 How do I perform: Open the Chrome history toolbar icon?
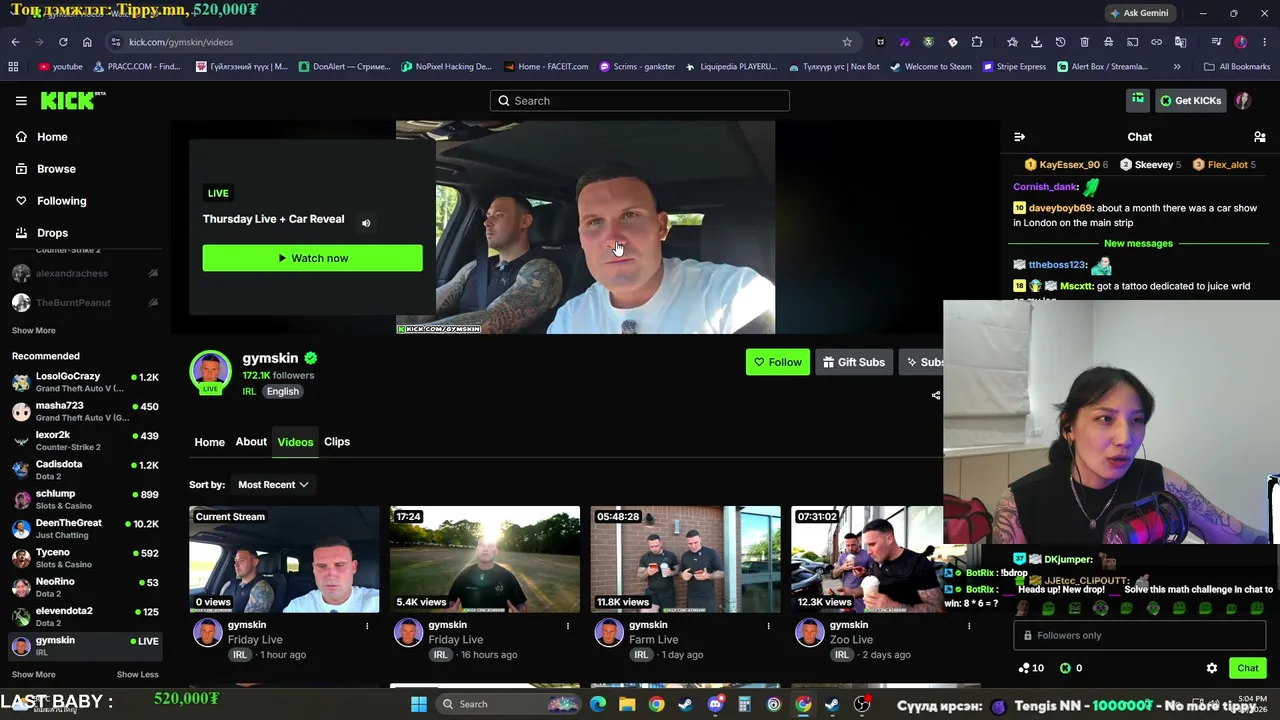coord(1060,42)
